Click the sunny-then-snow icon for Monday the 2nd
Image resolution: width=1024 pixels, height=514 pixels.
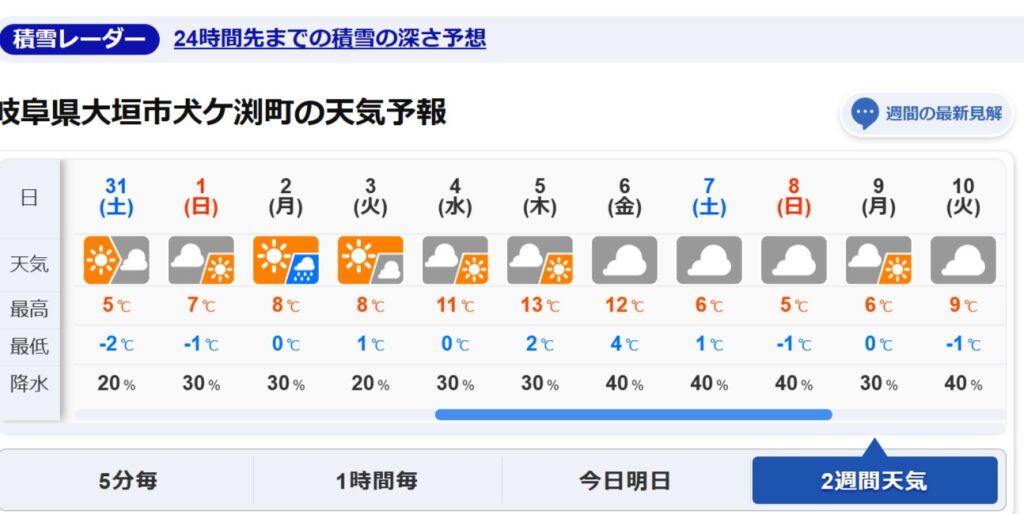[x=286, y=260]
